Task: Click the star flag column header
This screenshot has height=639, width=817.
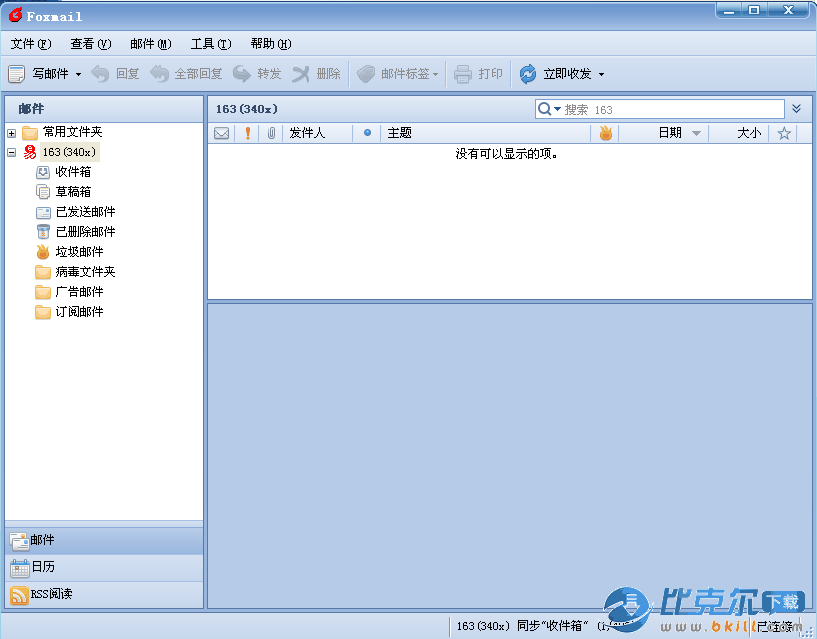Action: click(x=784, y=133)
